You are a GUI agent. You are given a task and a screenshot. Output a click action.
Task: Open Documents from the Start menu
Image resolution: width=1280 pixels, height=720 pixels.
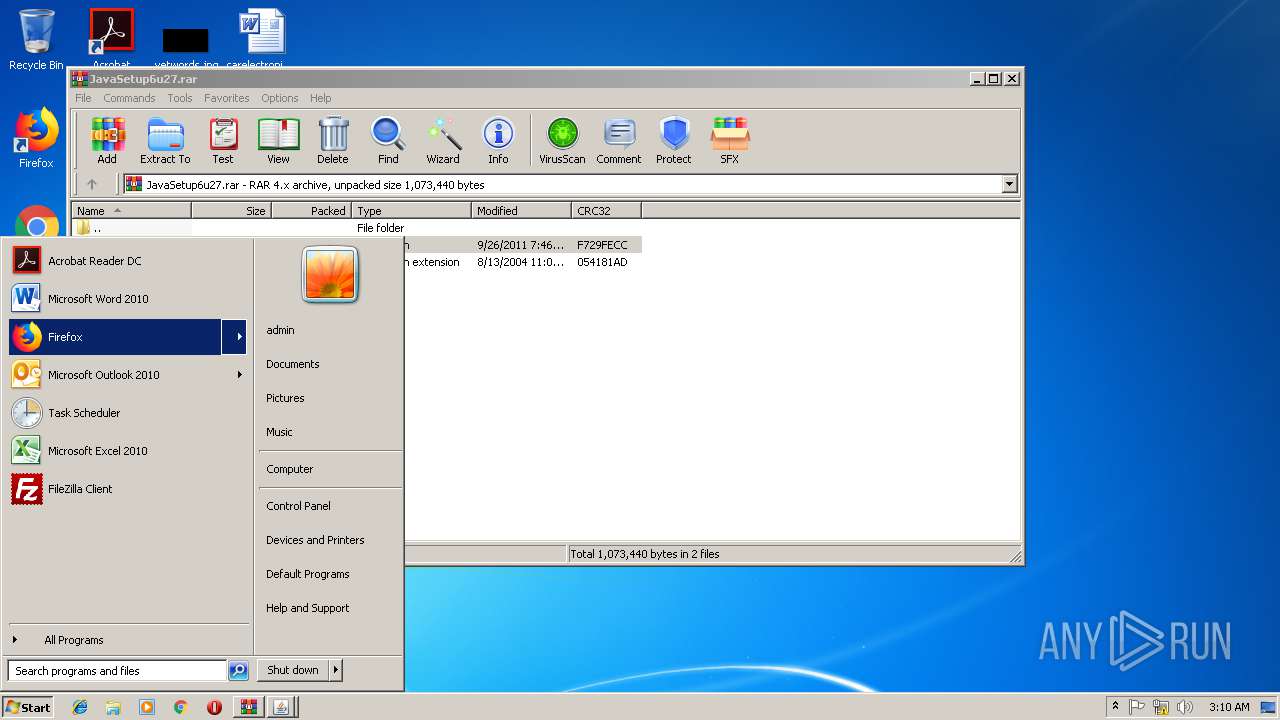click(x=292, y=364)
